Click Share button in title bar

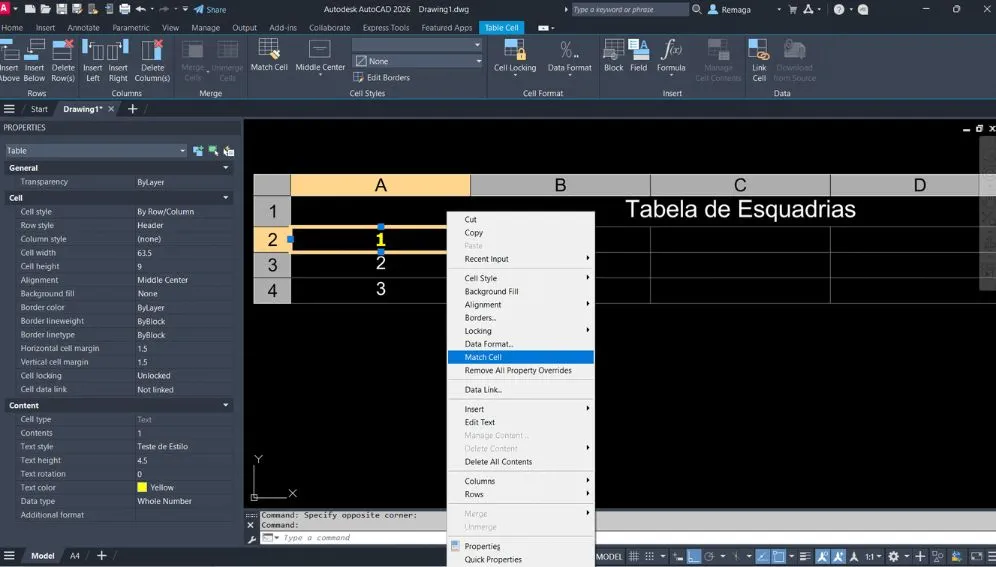tap(210, 9)
